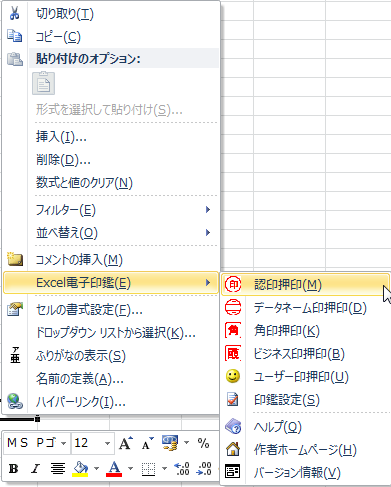Click ビジネス印押印(B) submenu item
The image size is (391, 487).
[305, 354]
